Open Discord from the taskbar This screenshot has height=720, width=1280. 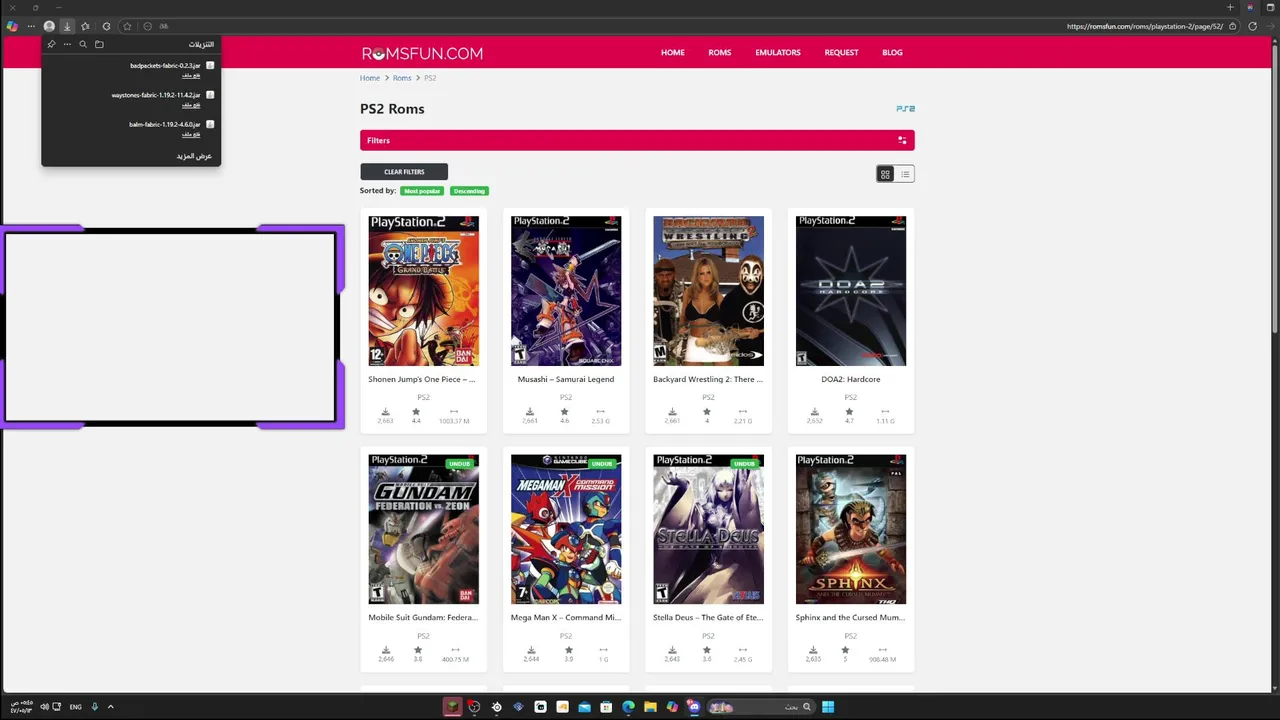point(694,707)
